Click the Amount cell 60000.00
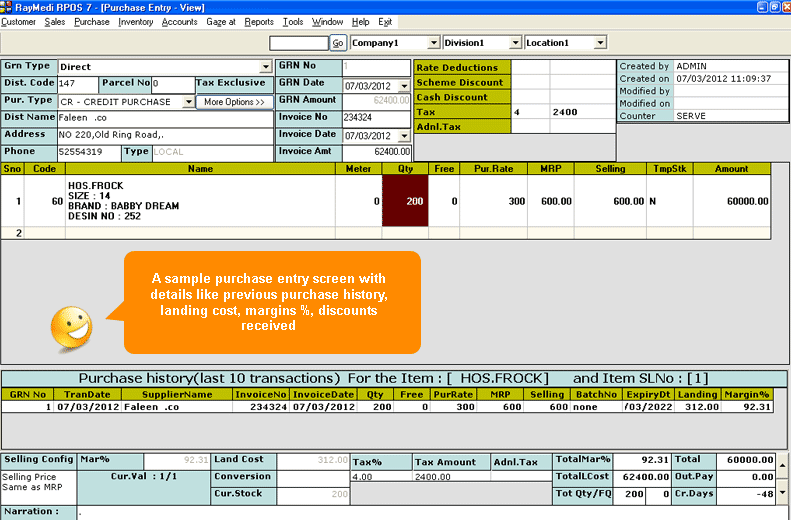Viewport: 791px width, 520px height. [x=731, y=201]
